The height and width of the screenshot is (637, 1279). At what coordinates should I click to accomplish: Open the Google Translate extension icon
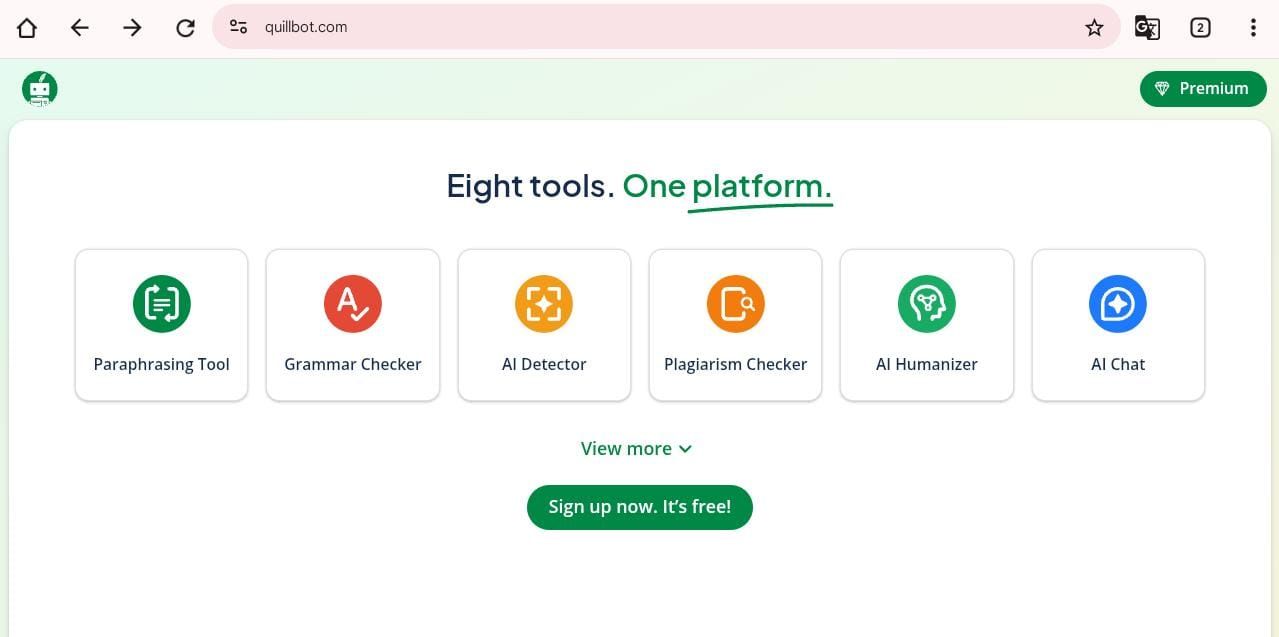1147,27
